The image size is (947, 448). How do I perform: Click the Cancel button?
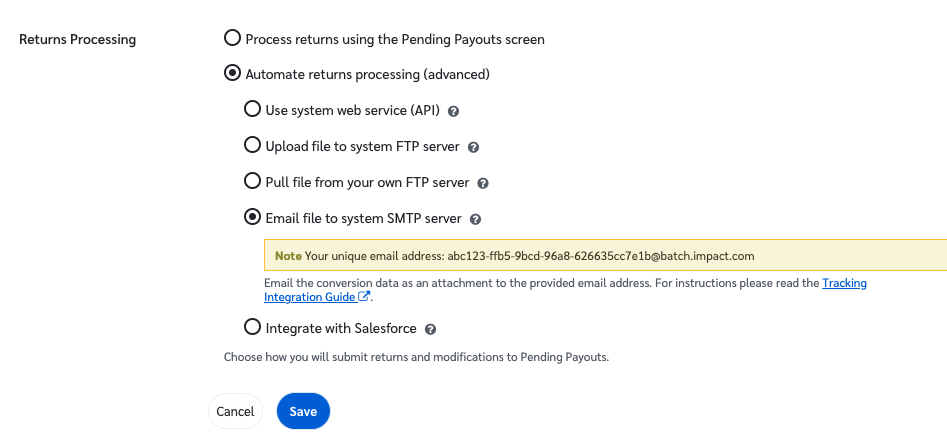[235, 411]
